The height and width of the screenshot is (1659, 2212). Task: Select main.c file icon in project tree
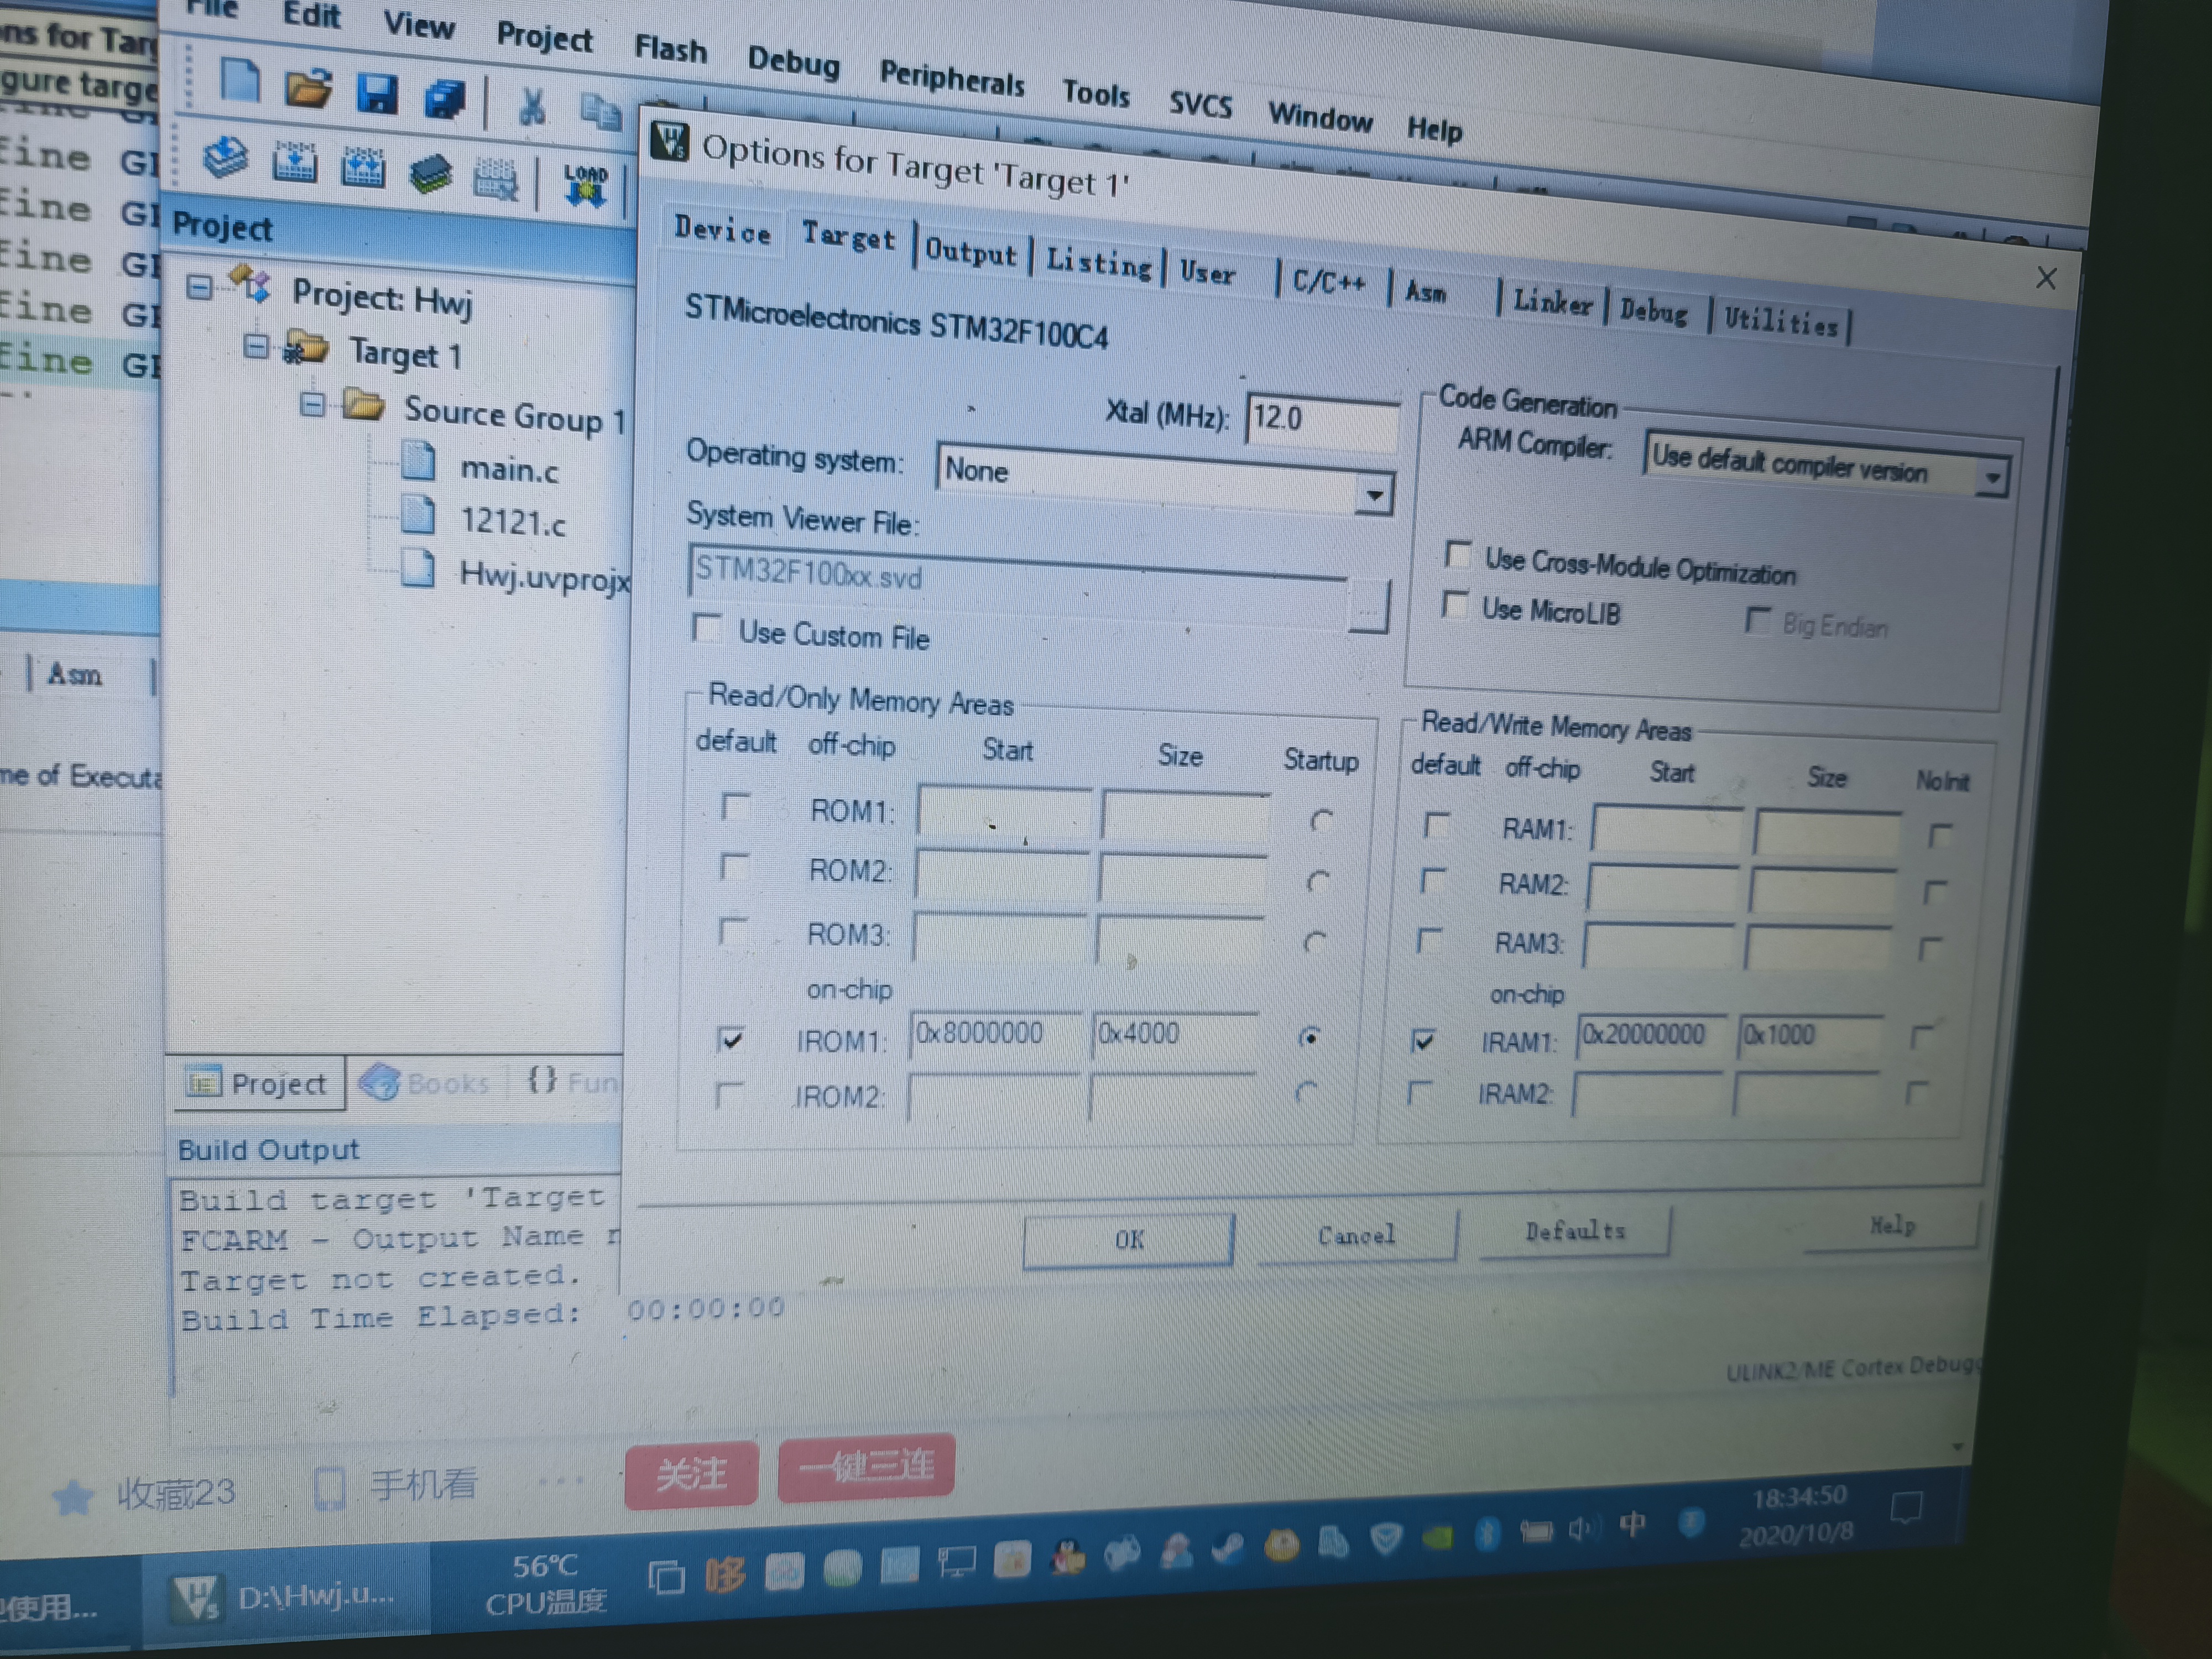[419, 461]
